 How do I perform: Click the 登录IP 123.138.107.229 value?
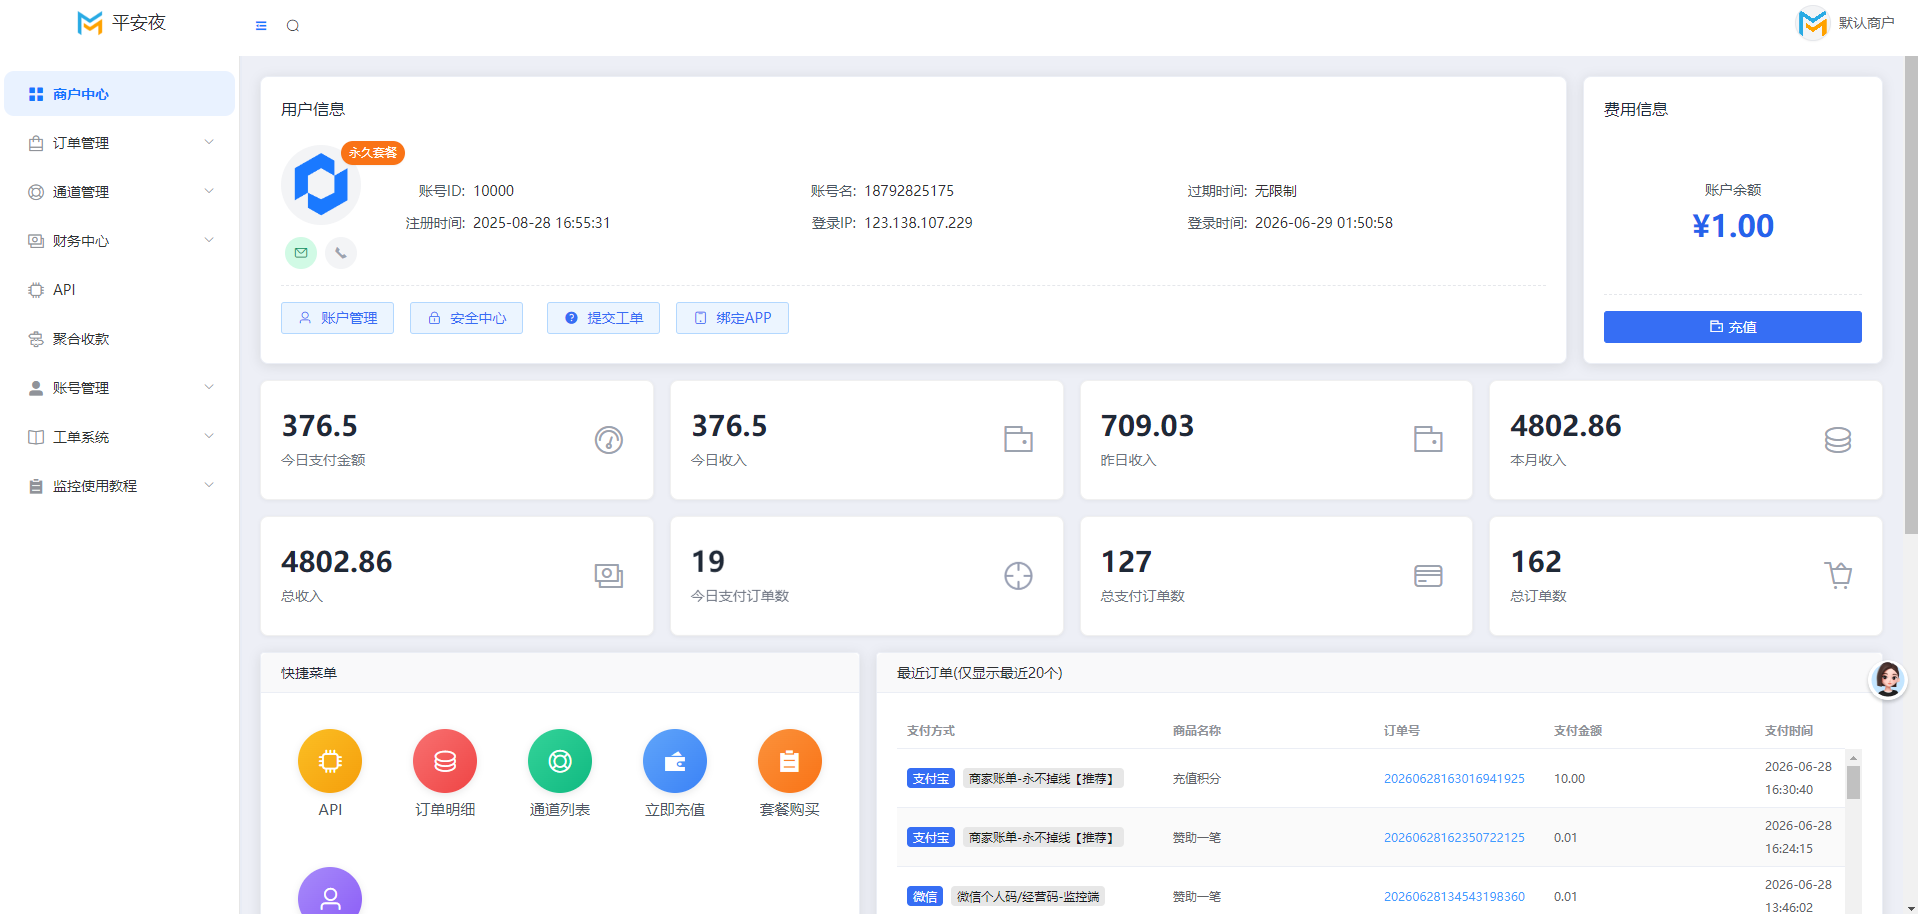918,223
